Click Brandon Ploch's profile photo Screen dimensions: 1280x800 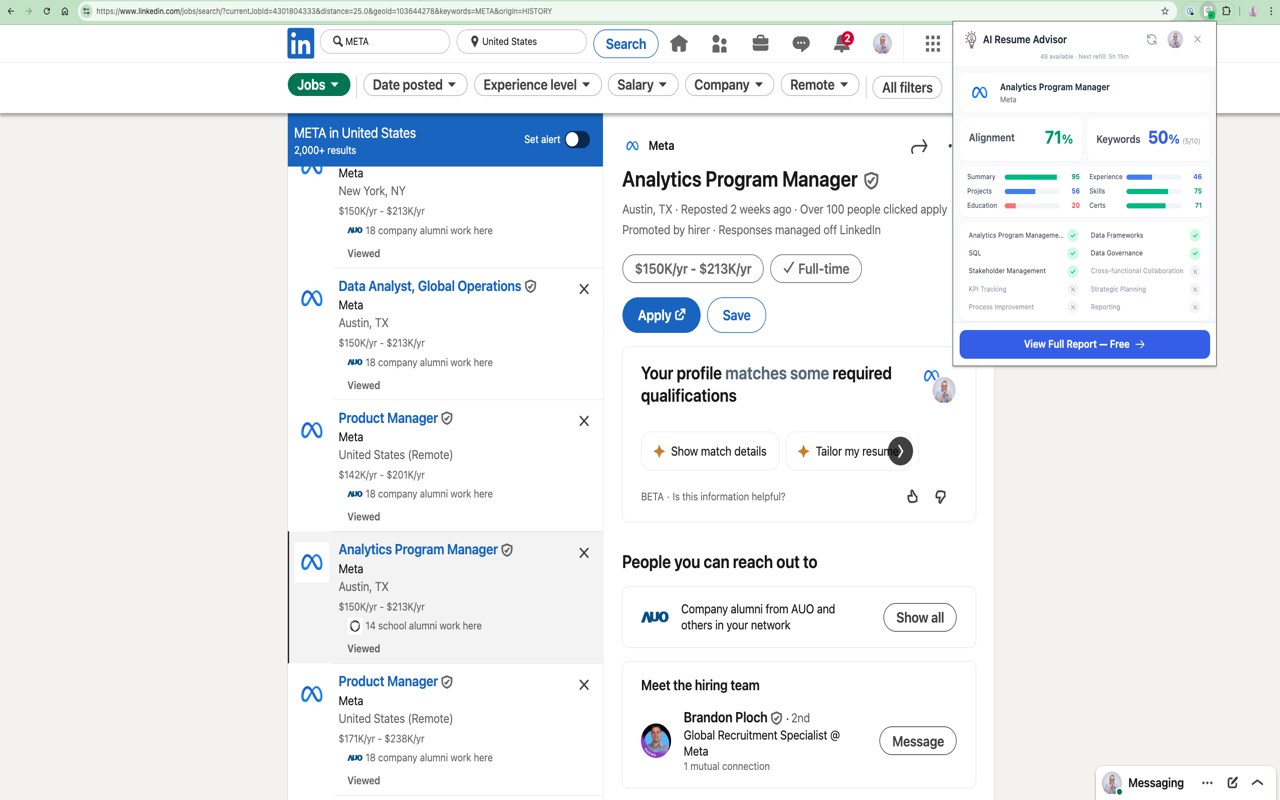point(656,741)
